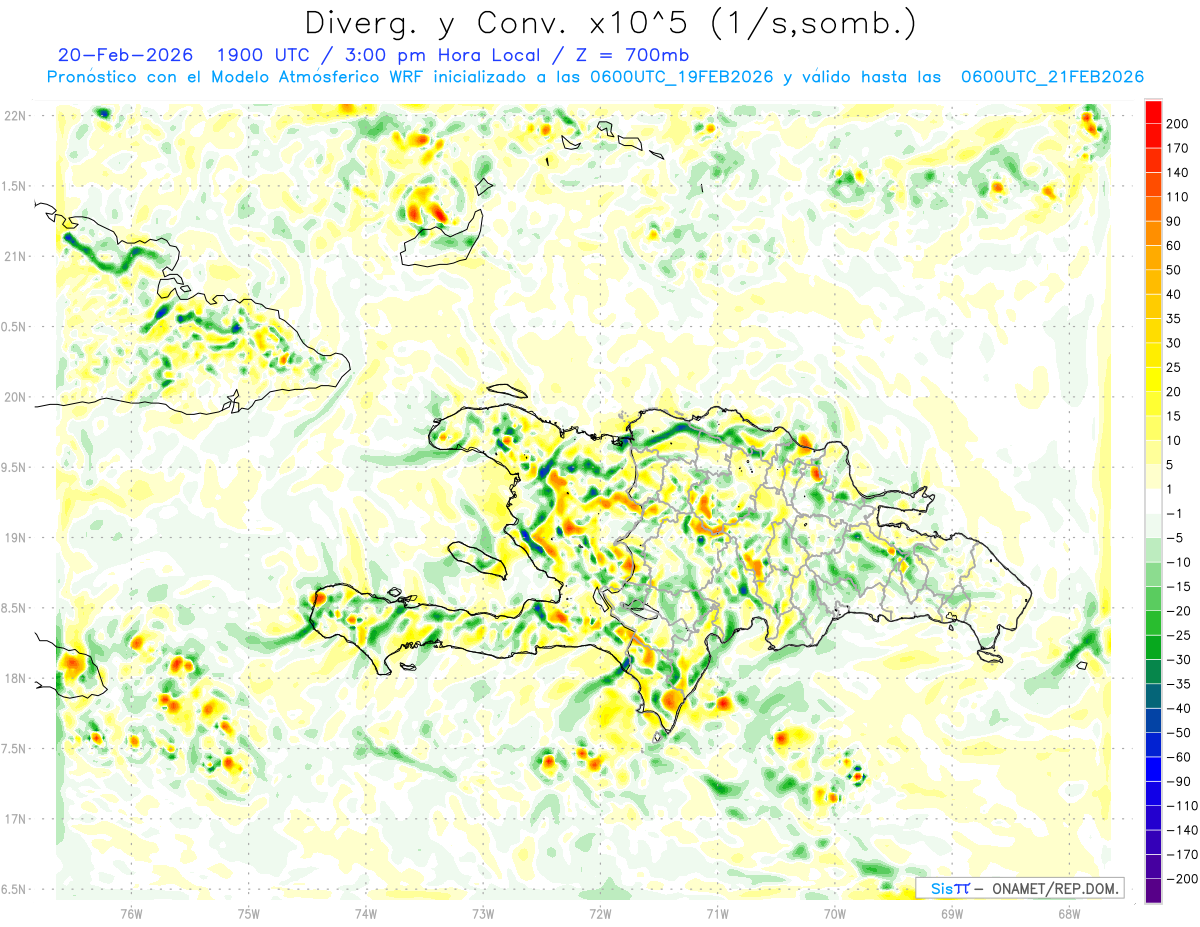Click the color bar label '200'
This screenshot has width=1200, height=927.
1179,123
